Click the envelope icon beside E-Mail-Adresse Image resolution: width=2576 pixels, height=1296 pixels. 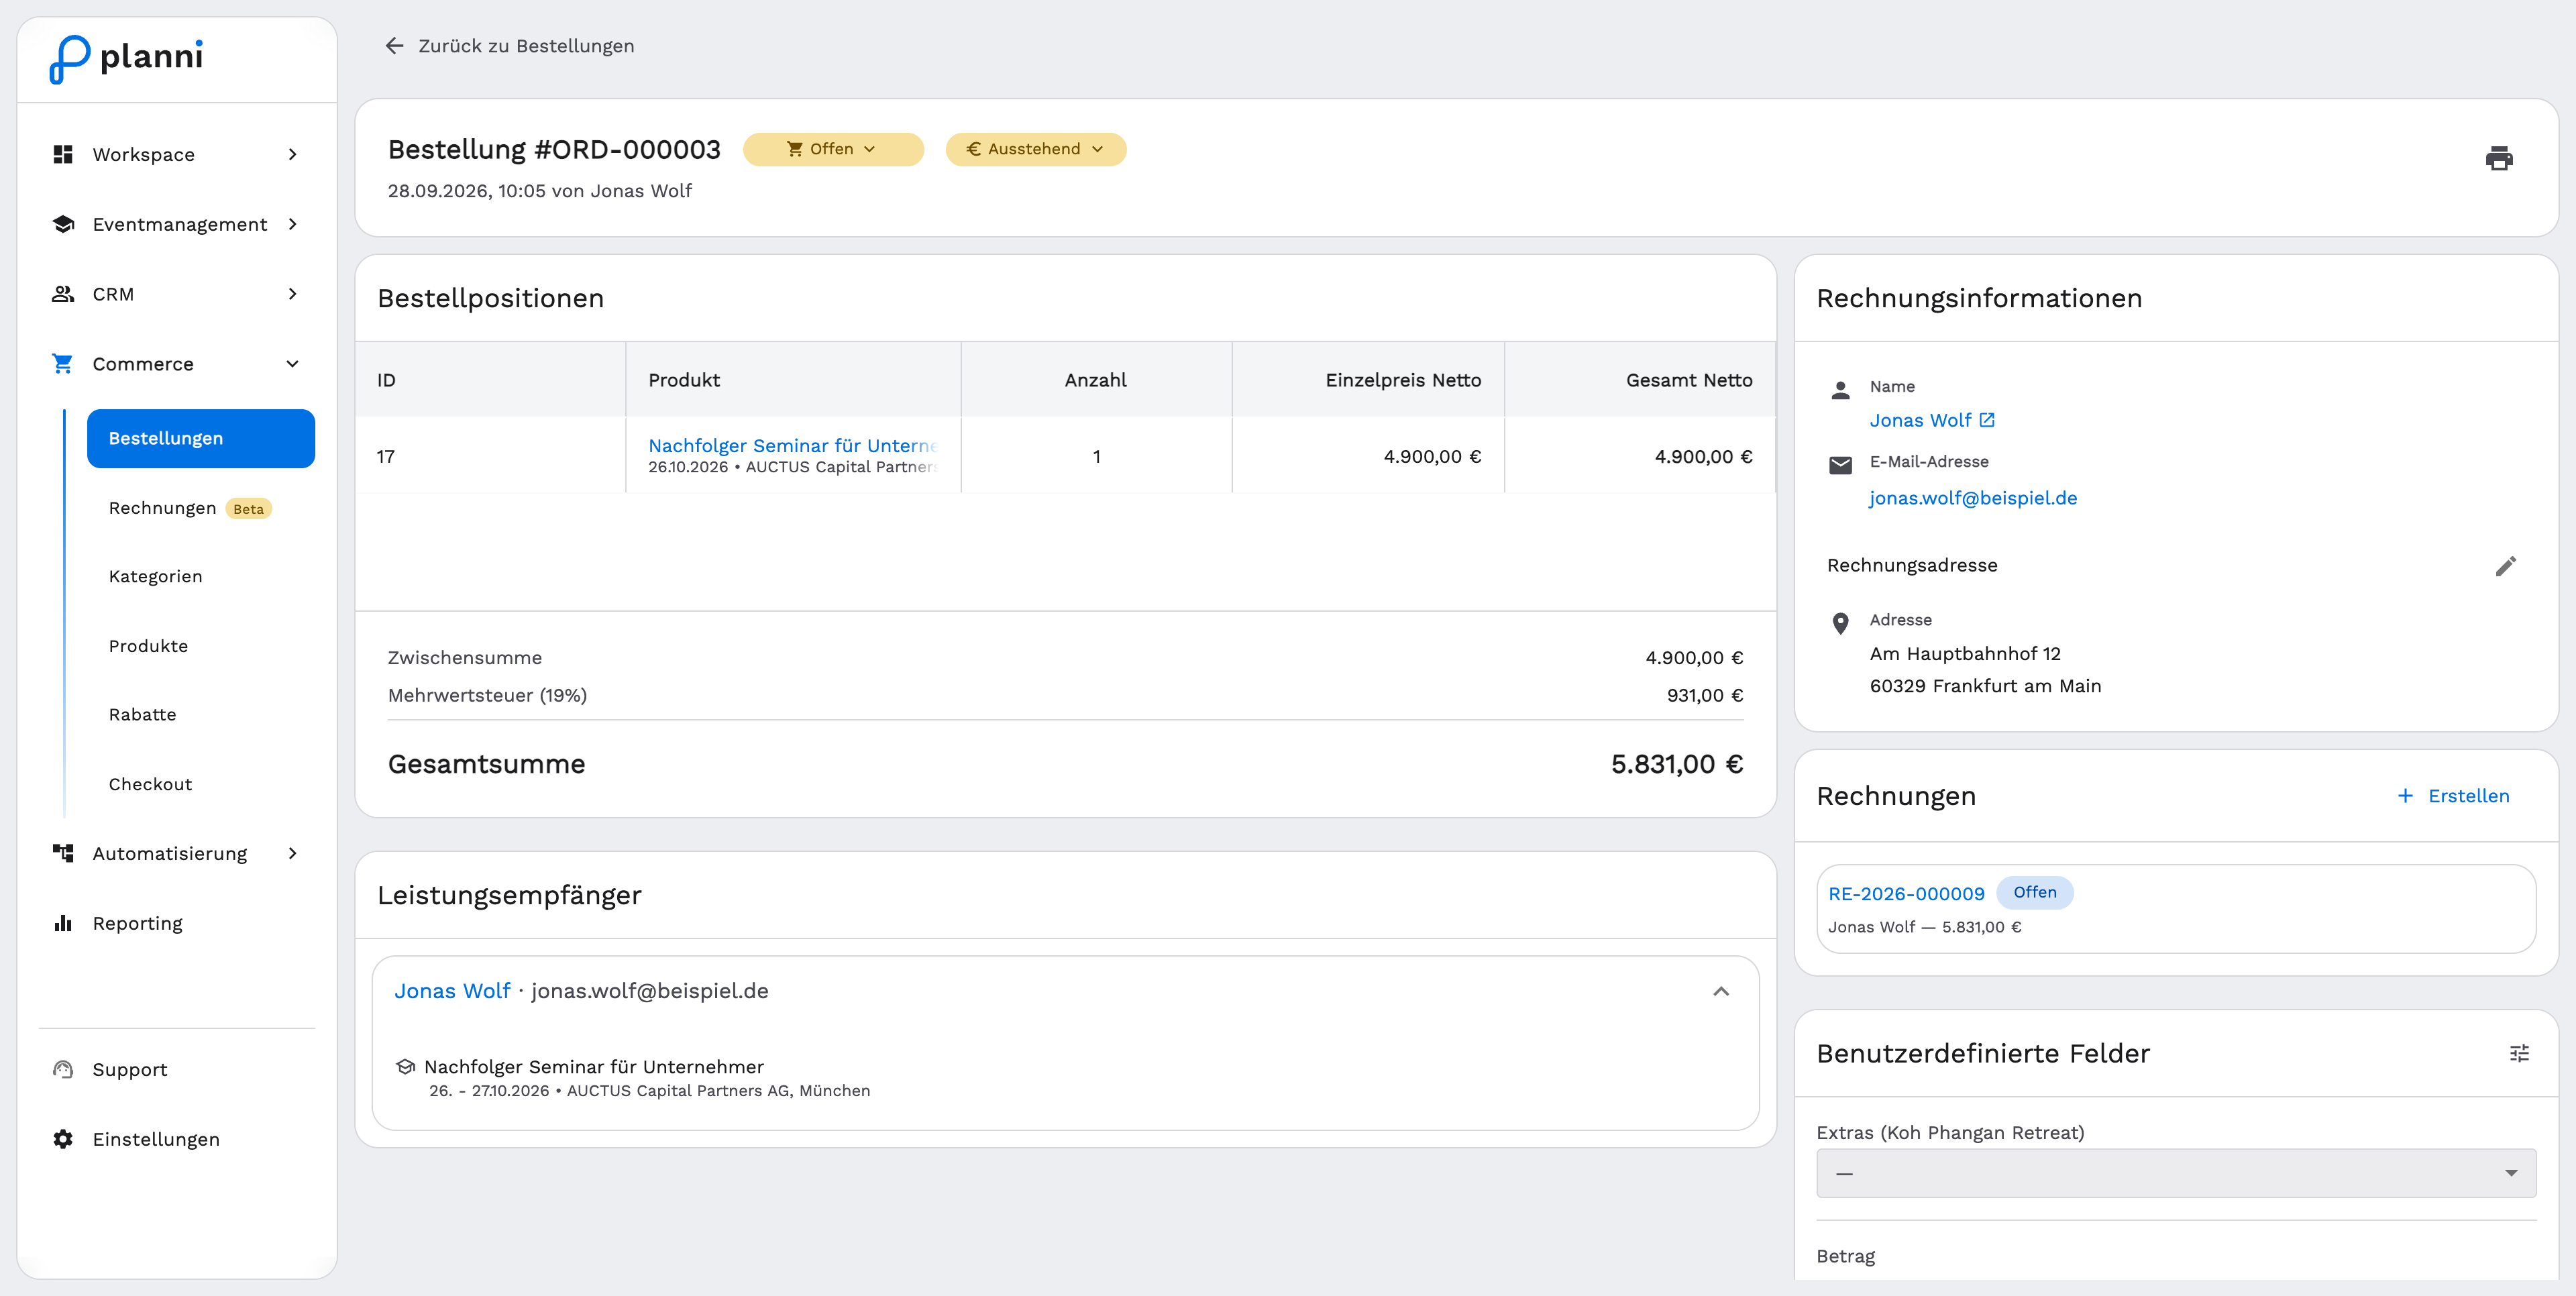(1840, 465)
